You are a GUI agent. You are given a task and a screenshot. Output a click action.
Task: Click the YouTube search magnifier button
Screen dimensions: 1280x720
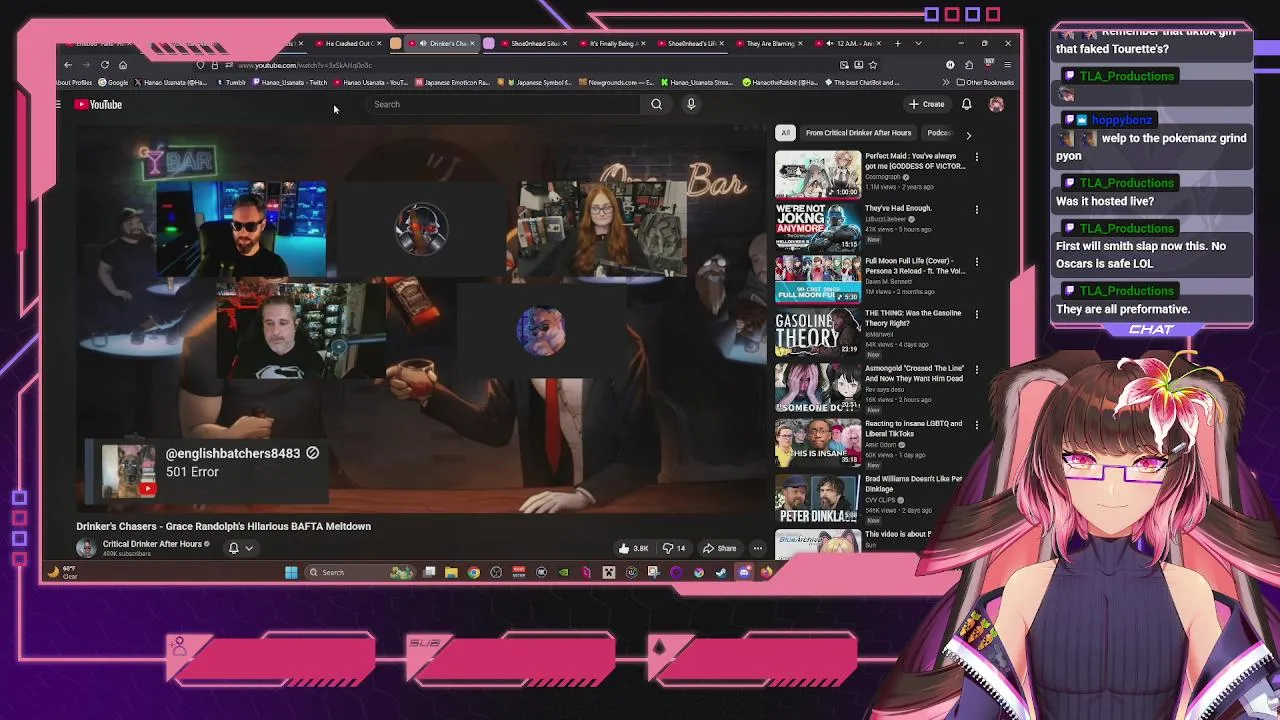click(x=656, y=104)
